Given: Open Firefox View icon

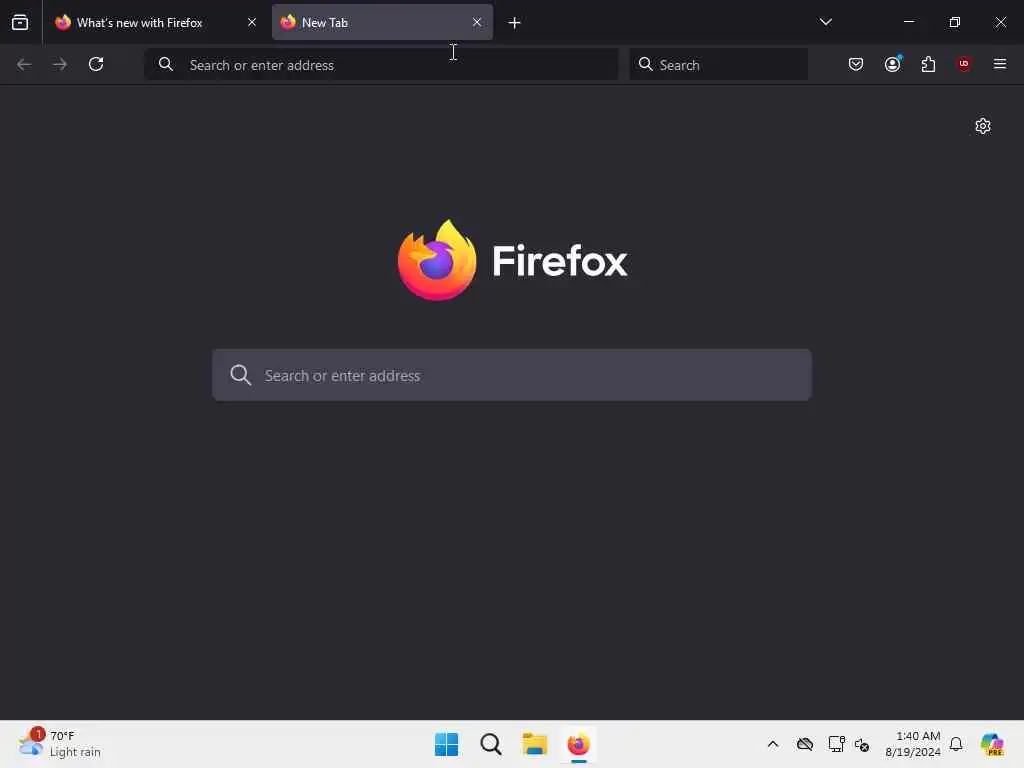Looking at the screenshot, I should pos(20,22).
